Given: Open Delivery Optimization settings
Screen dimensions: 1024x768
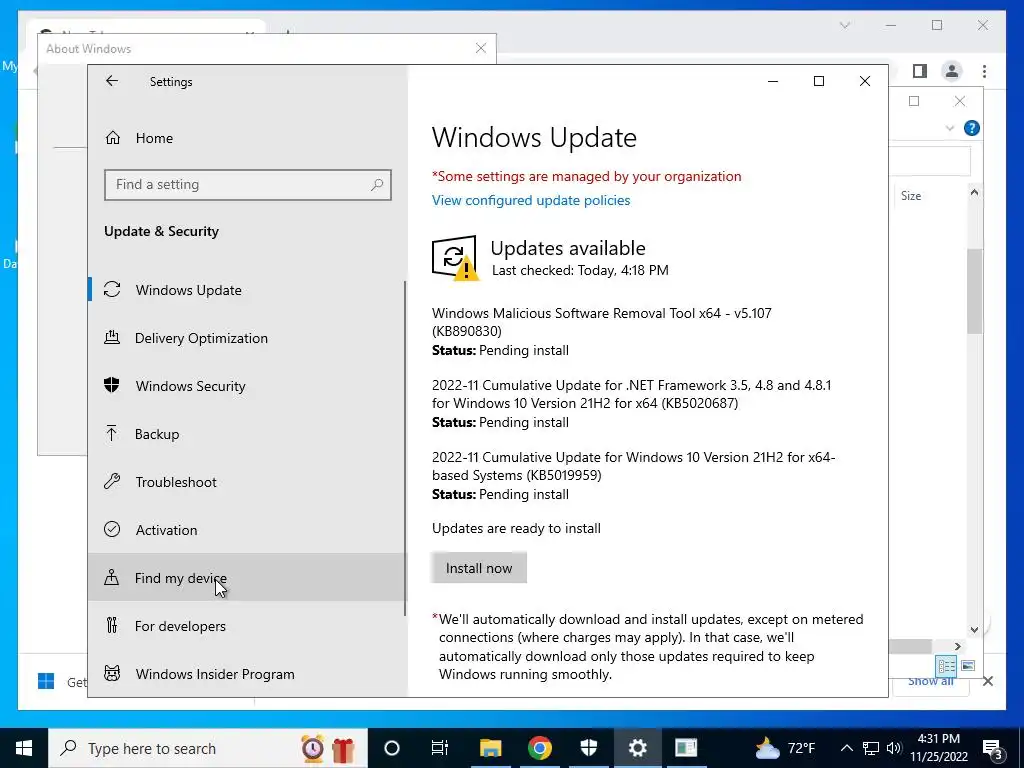Looking at the screenshot, I should [248, 338].
